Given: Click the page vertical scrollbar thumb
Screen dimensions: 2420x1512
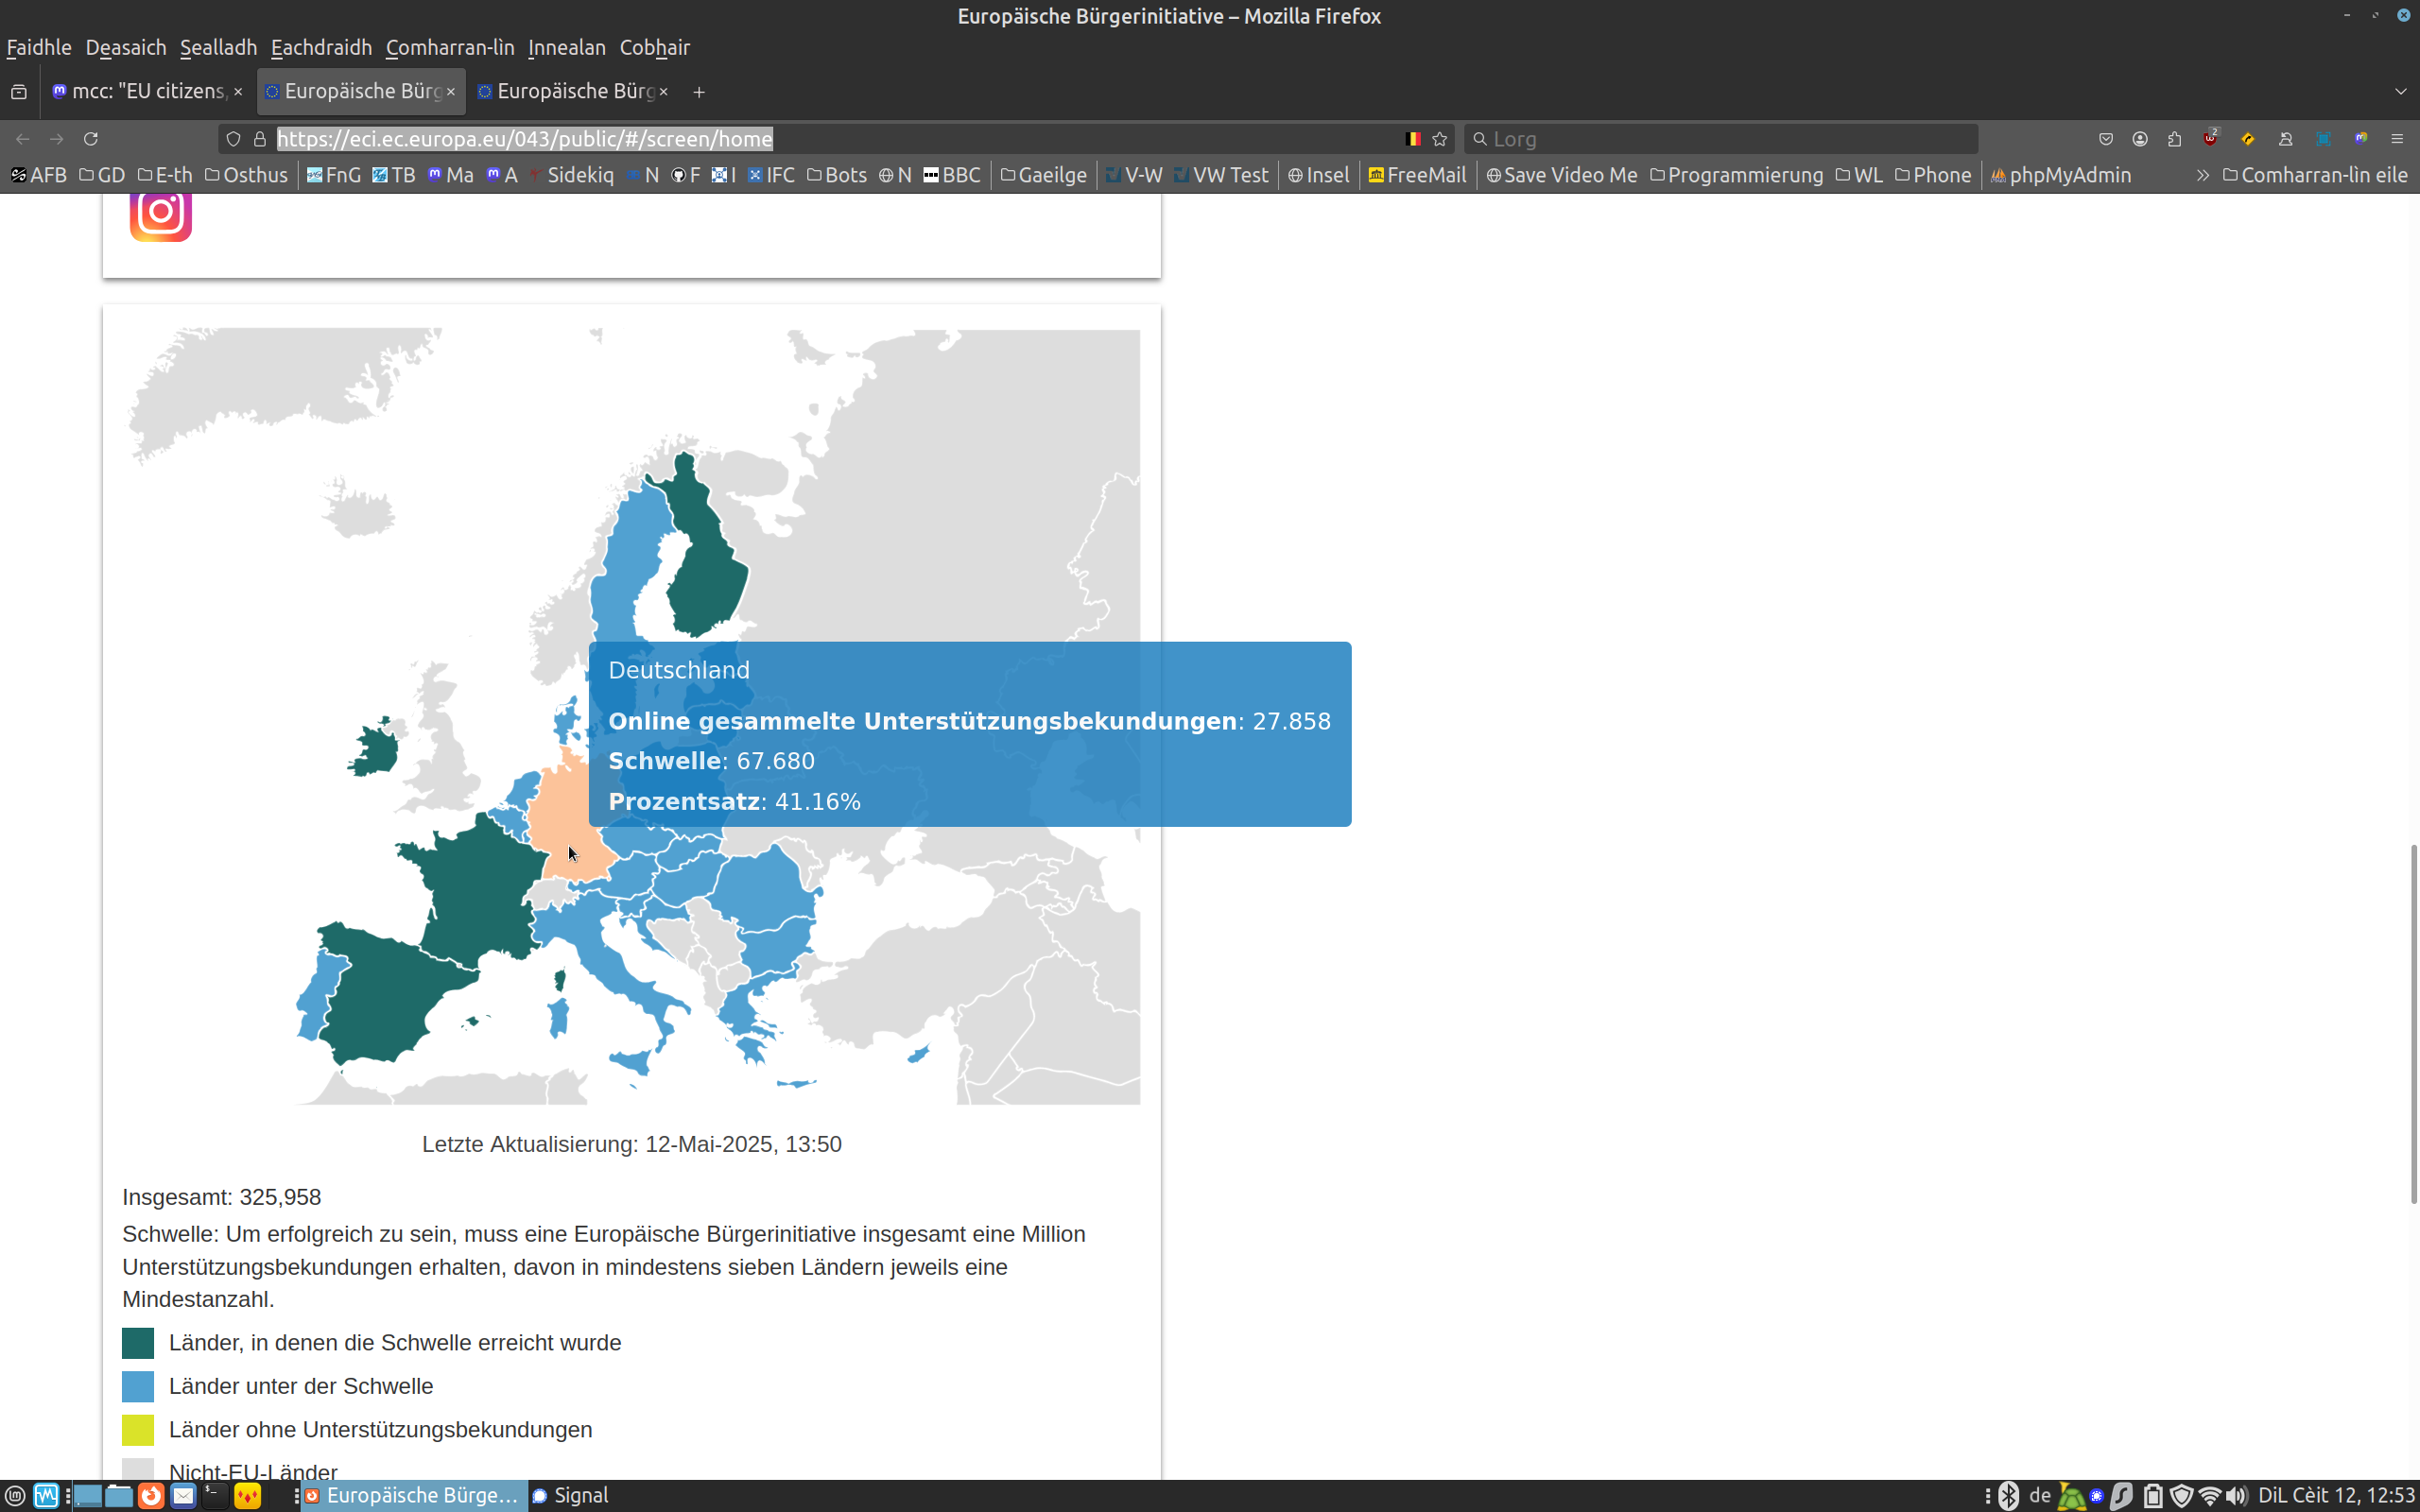Looking at the screenshot, I should [x=2413, y=1024].
